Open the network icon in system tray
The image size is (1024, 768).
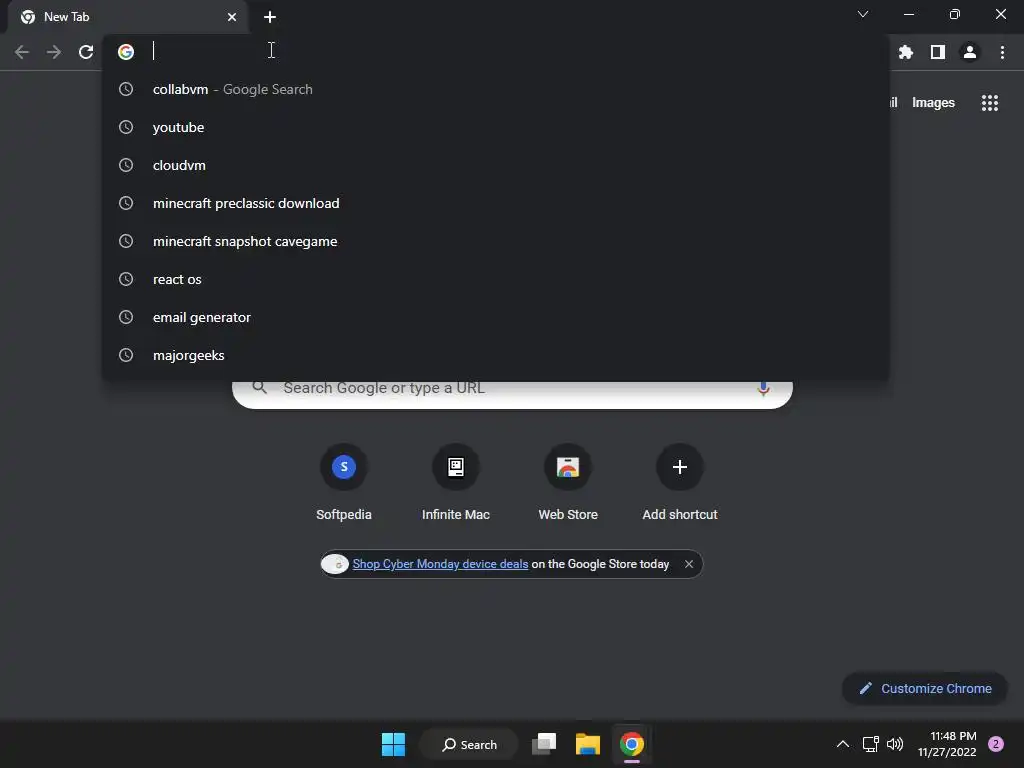click(x=871, y=744)
